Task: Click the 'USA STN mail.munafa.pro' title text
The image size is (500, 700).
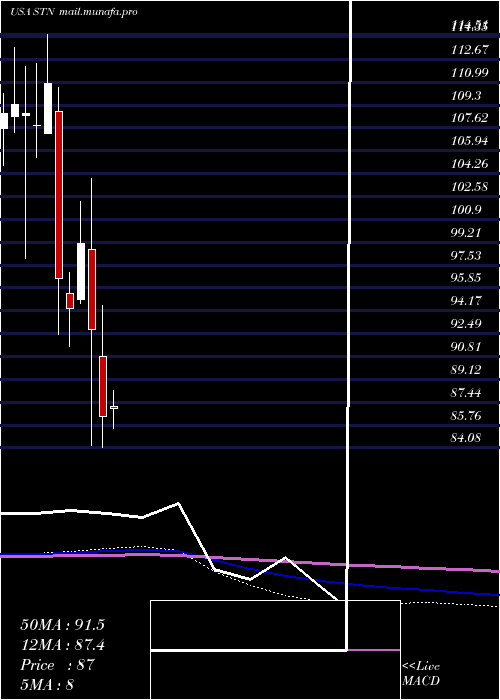Action: click(74, 12)
